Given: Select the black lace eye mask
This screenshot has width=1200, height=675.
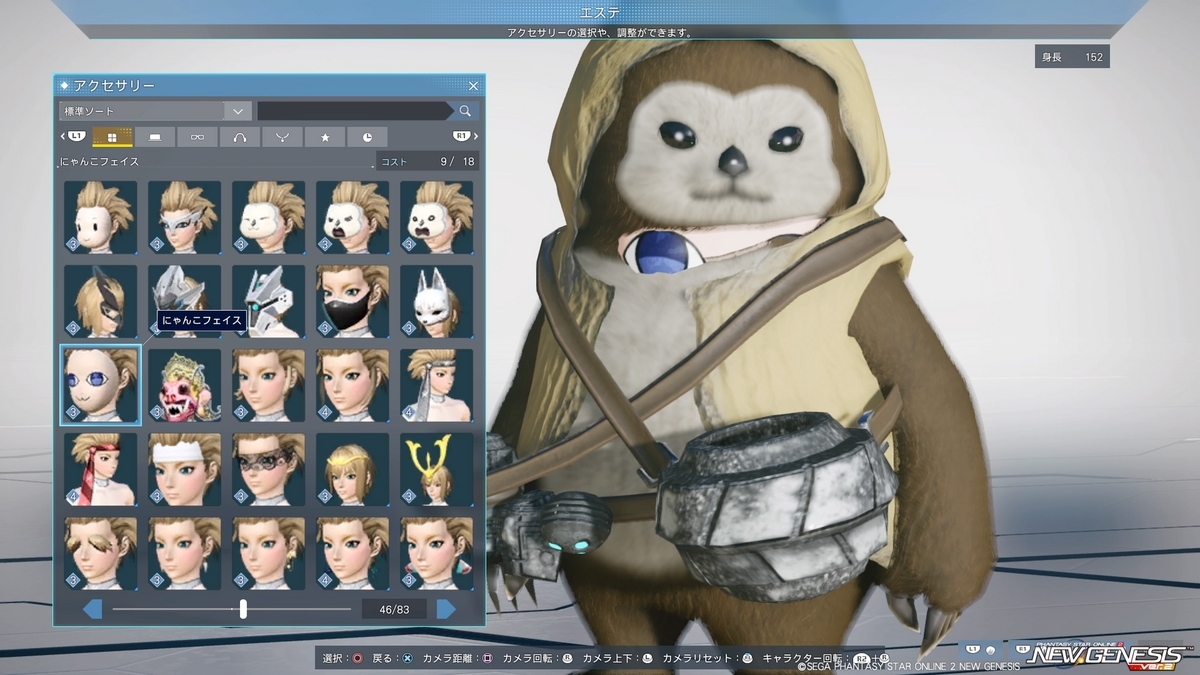Looking at the screenshot, I should tap(269, 469).
